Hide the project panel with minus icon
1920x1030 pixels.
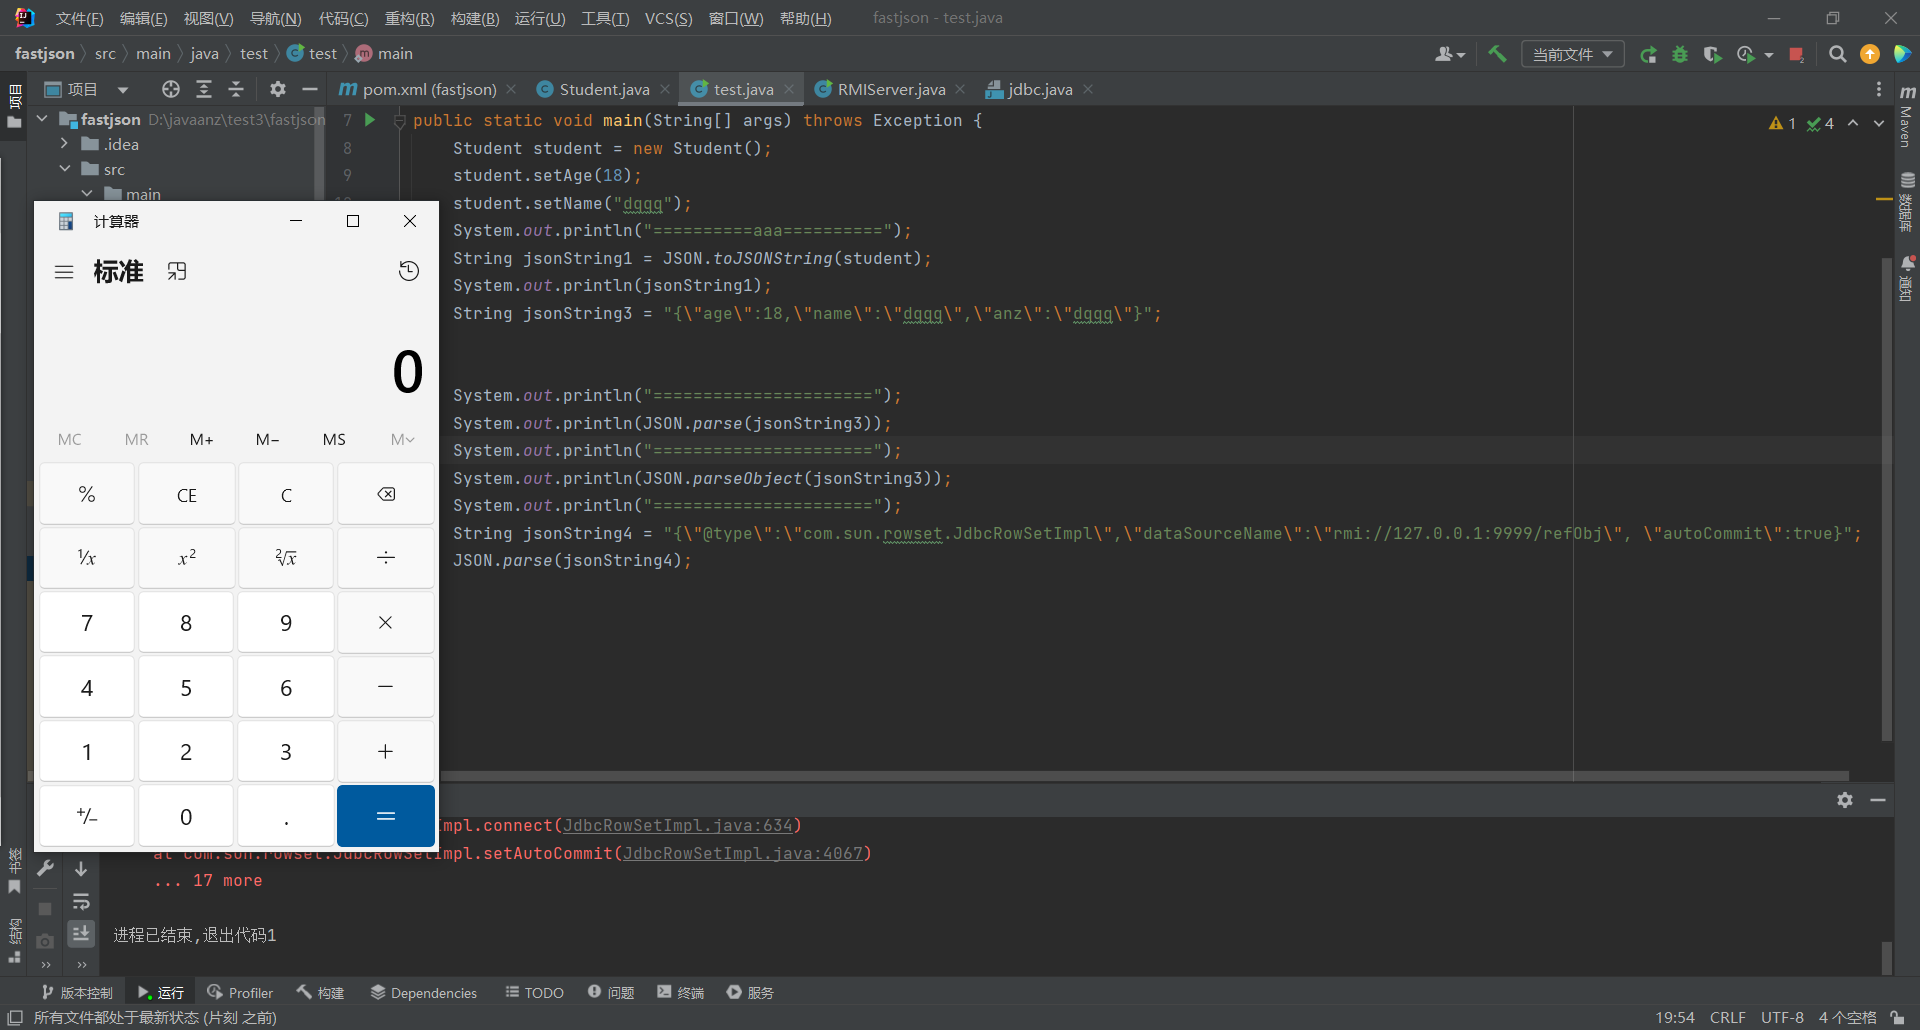click(310, 89)
